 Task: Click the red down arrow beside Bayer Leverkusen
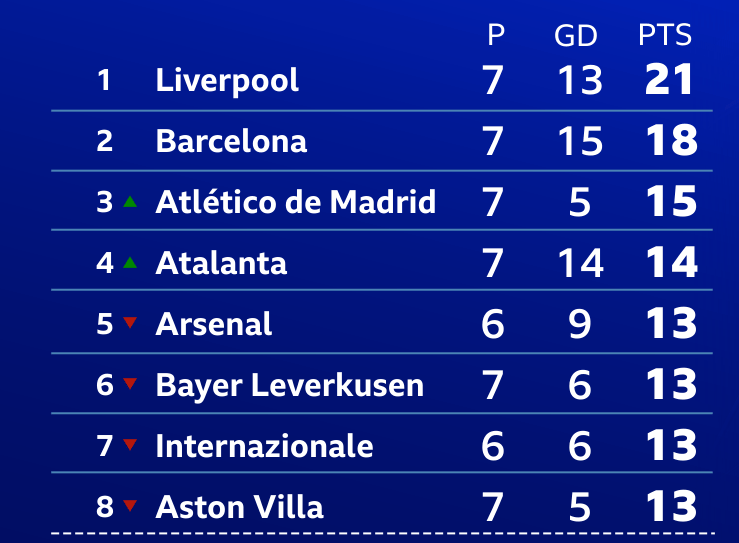pos(129,384)
